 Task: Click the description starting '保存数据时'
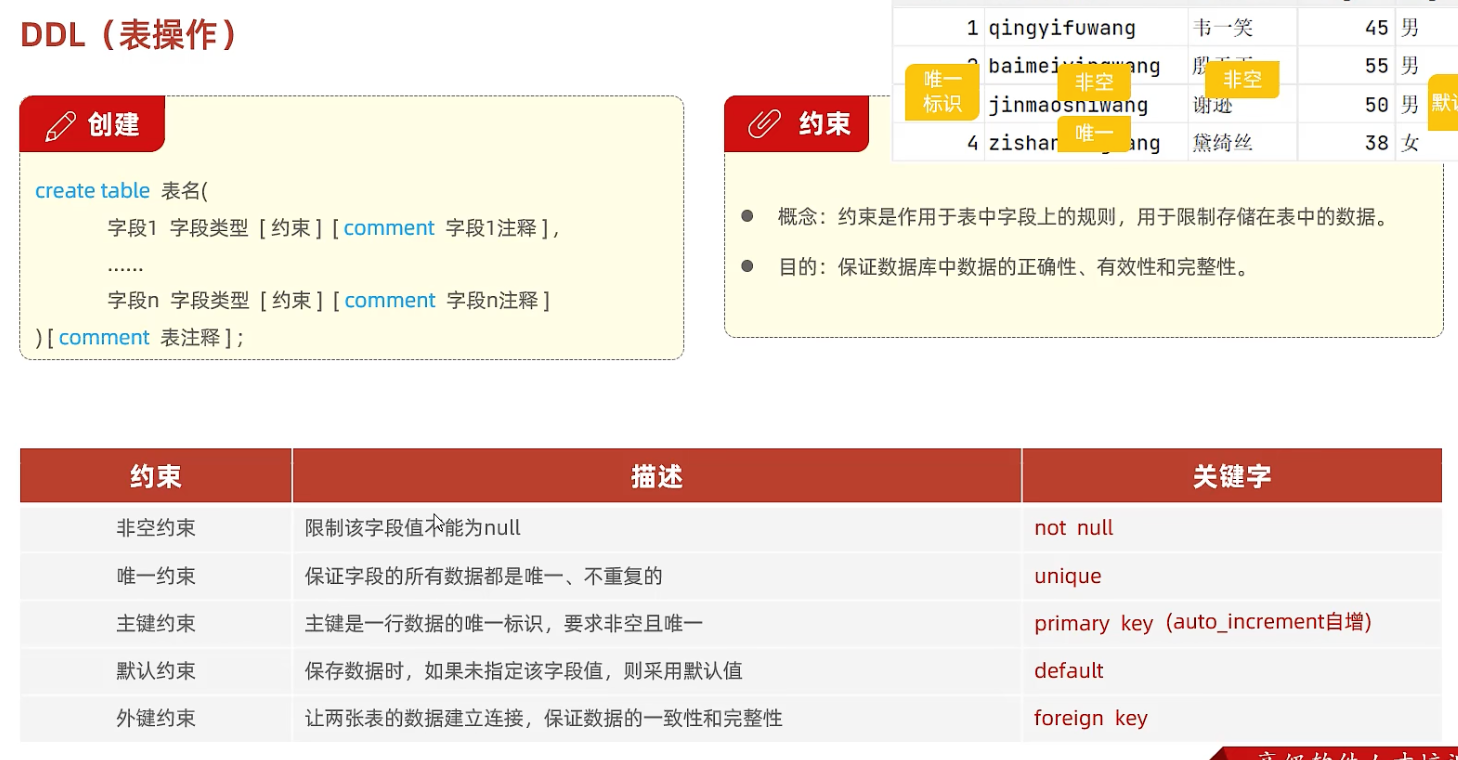pos(524,671)
